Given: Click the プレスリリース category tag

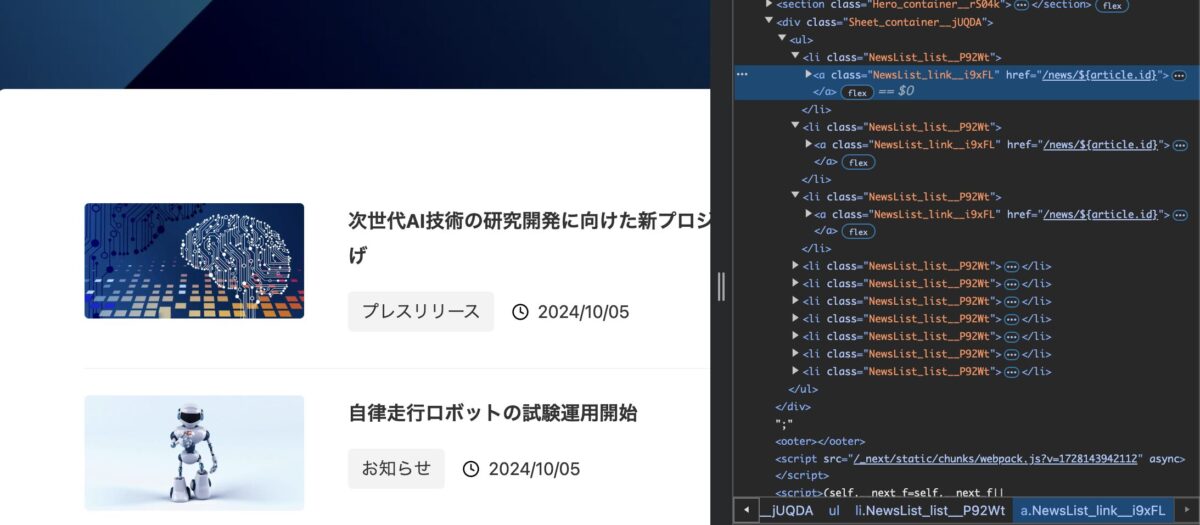Looking at the screenshot, I should [420, 312].
